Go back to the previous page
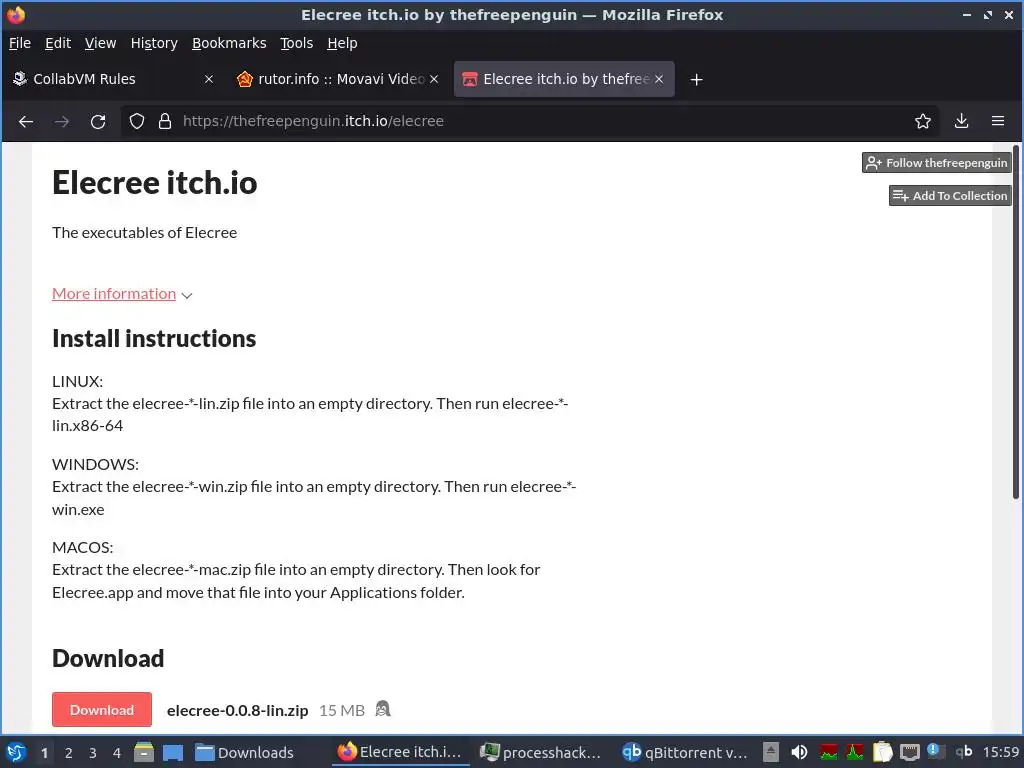The height and width of the screenshot is (768, 1024). pyautogui.click(x=25, y=121)
